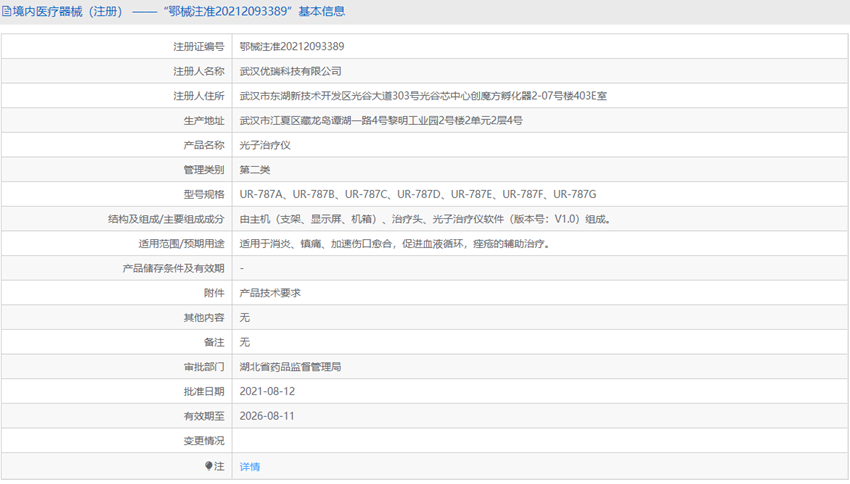Click the 注册人名称 label
The width and height of the screenshot is (850, 484).
[x=198, y=71]
